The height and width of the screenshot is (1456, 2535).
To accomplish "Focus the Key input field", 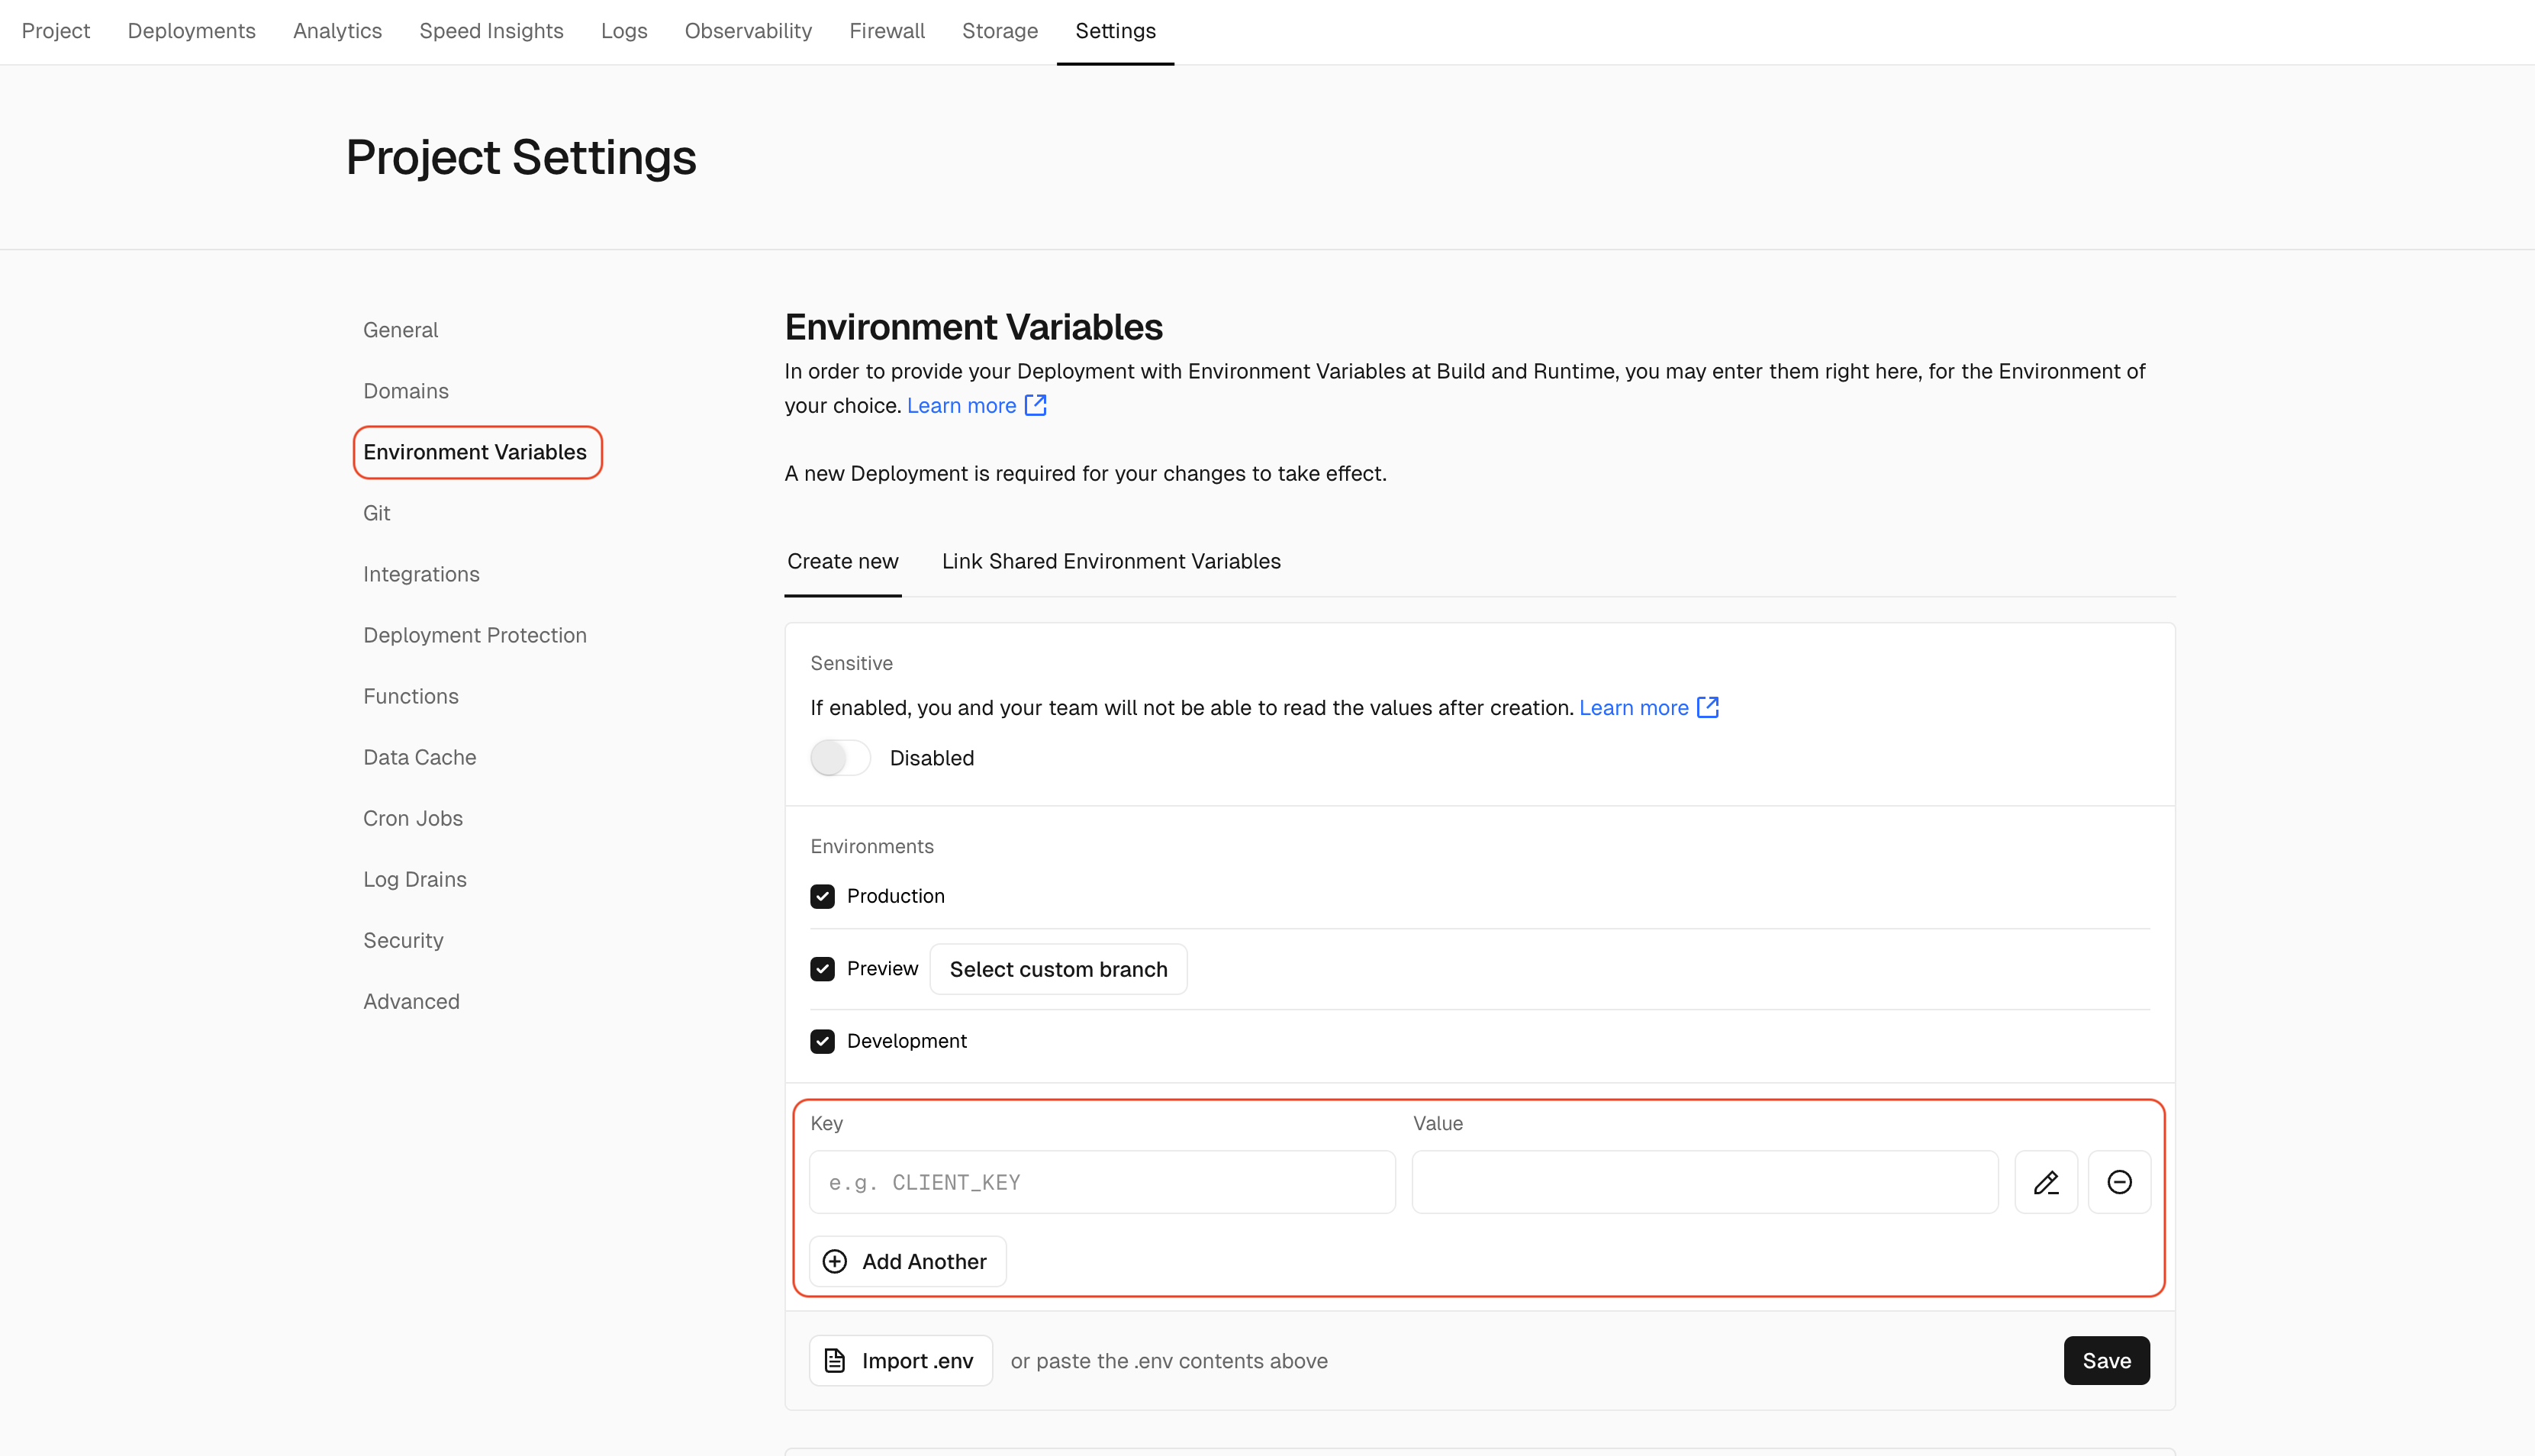I will tap(1101, 1182).
